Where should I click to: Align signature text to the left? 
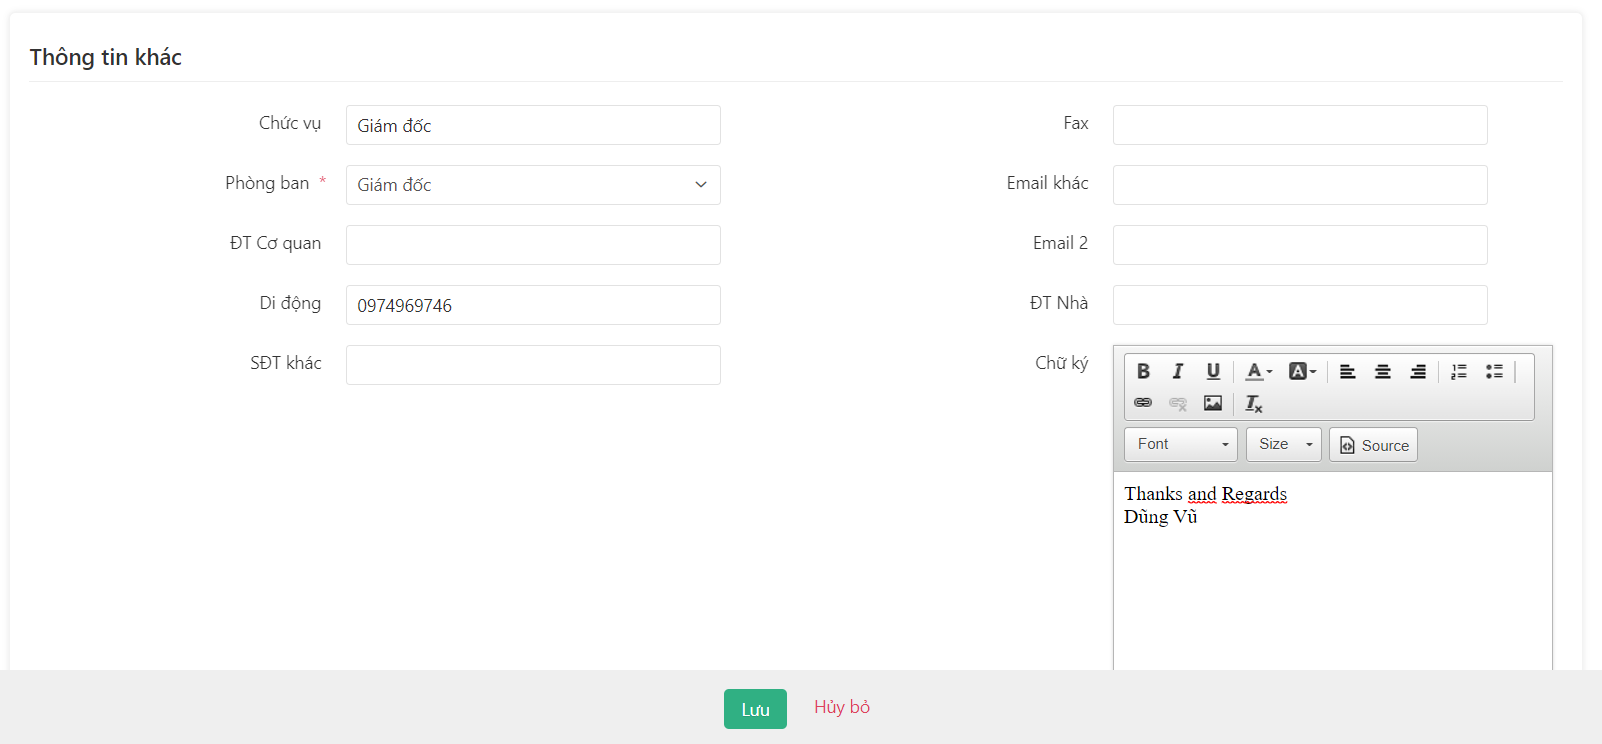click(x=1348, y=371)
